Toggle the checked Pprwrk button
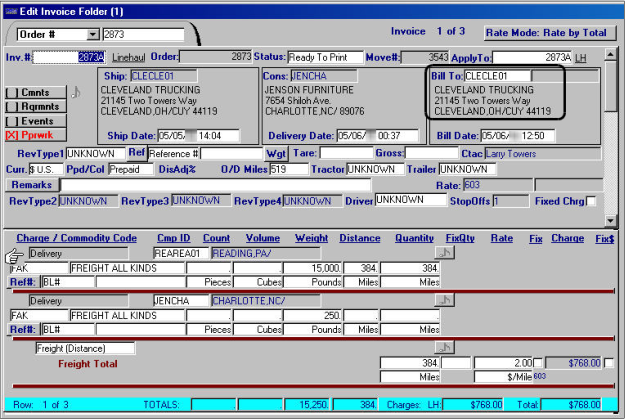Image resolution: width=626 pixels, height=419 pixels. point(36,135)
